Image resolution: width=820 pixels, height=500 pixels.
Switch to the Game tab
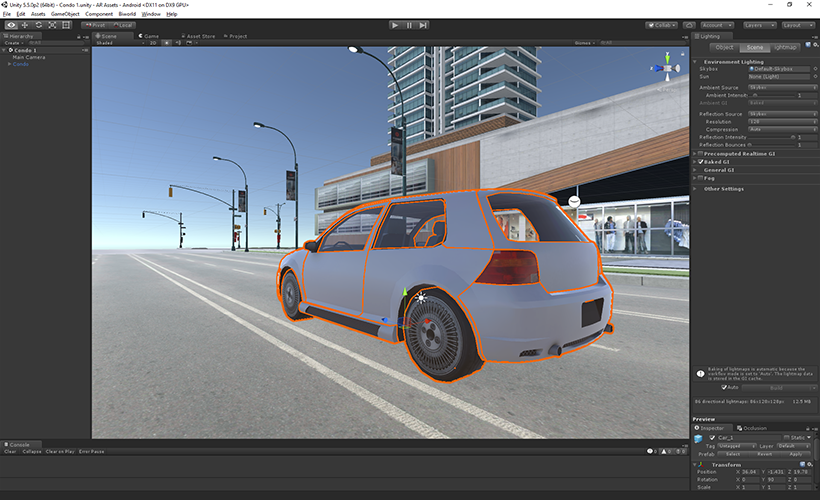tap(149, 36)
